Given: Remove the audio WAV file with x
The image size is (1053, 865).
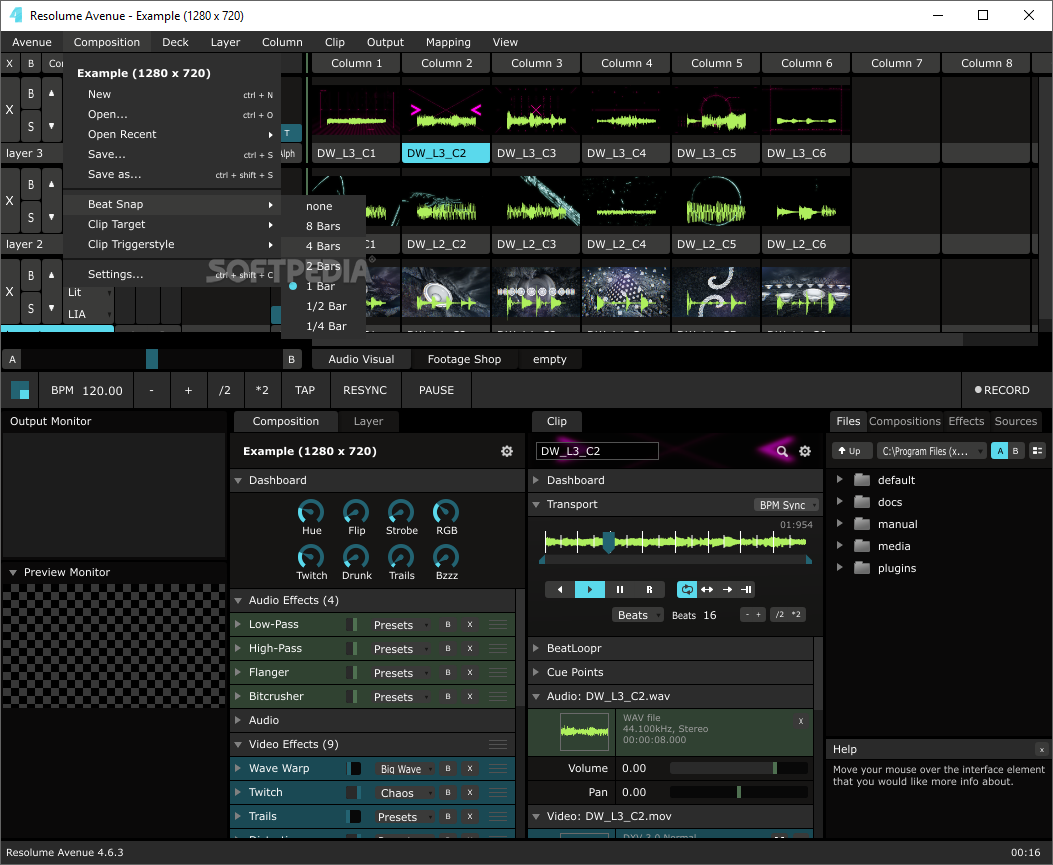Looking at the screenshot, I should 800,721.
